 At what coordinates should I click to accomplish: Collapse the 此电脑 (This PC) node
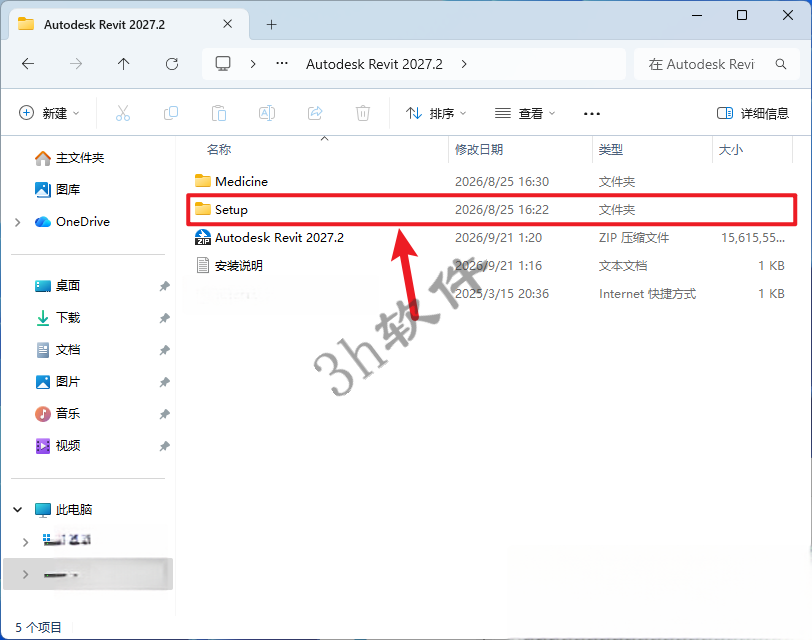point(18,510)
